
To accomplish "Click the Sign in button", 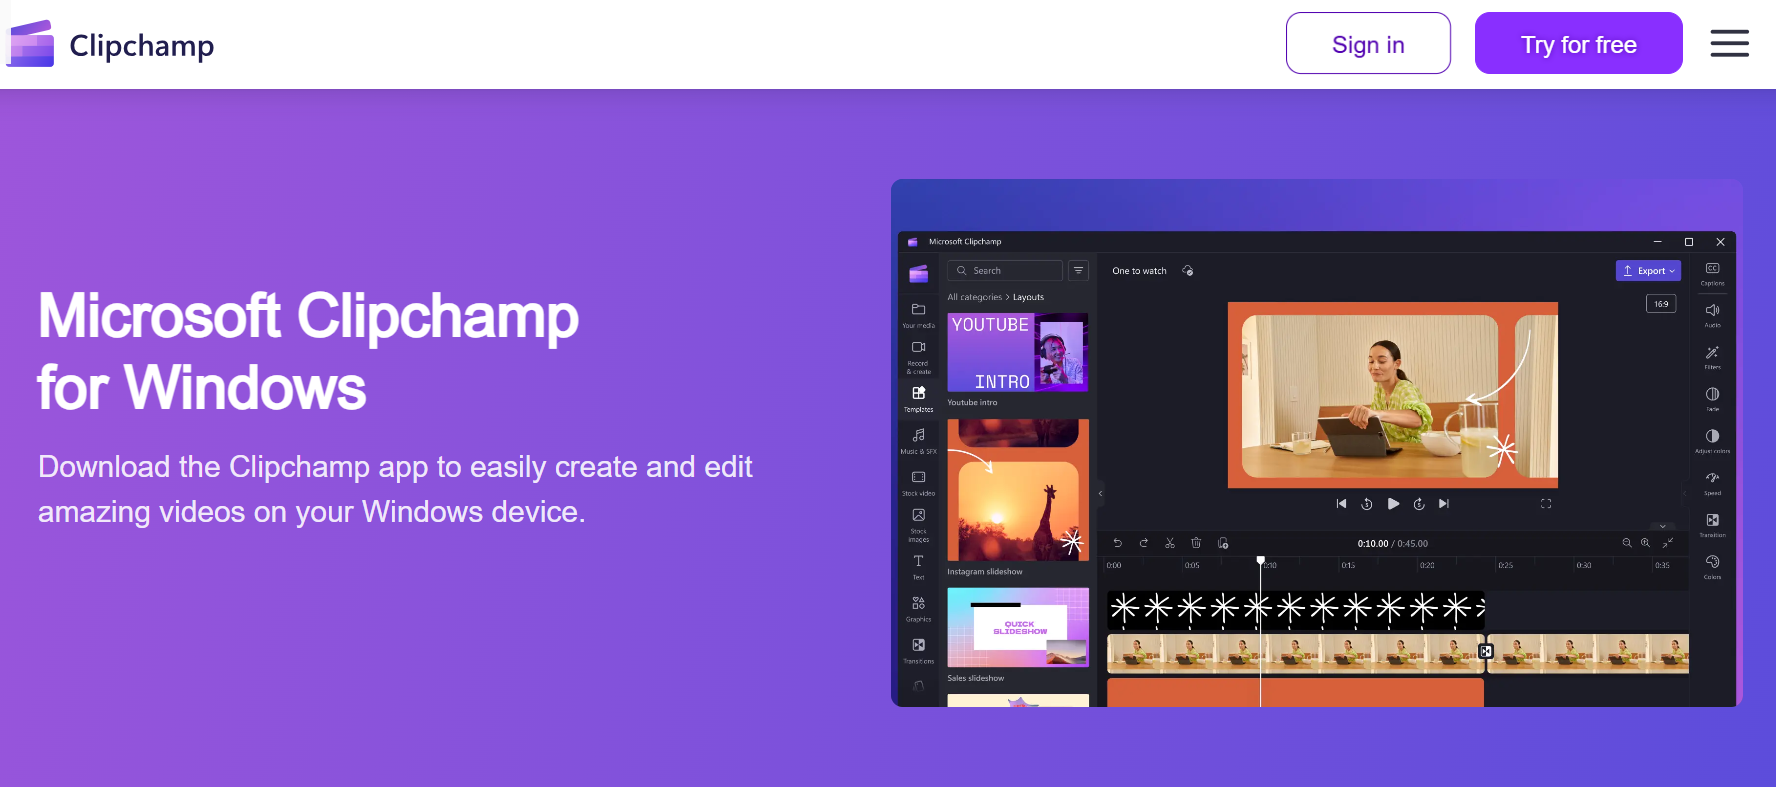I will tap(1367, 44).
